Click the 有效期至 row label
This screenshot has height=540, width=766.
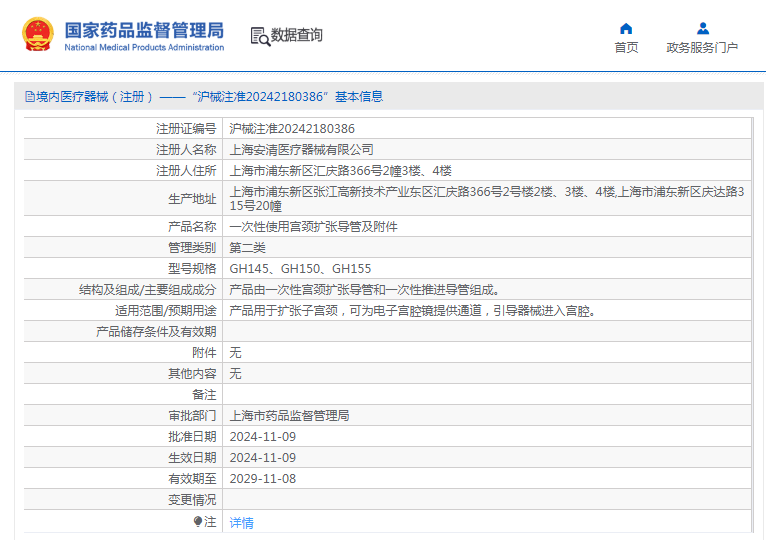tap(192, 479)
